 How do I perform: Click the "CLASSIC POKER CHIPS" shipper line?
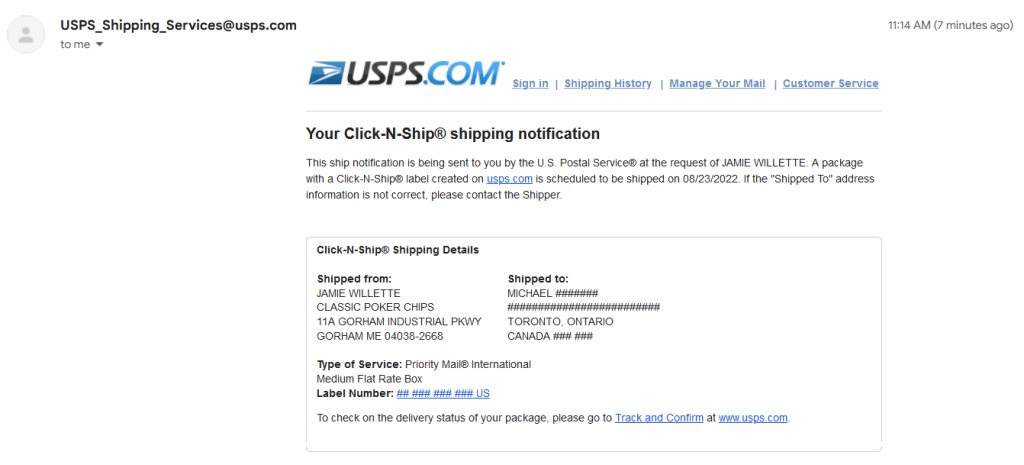coord(375,308)
